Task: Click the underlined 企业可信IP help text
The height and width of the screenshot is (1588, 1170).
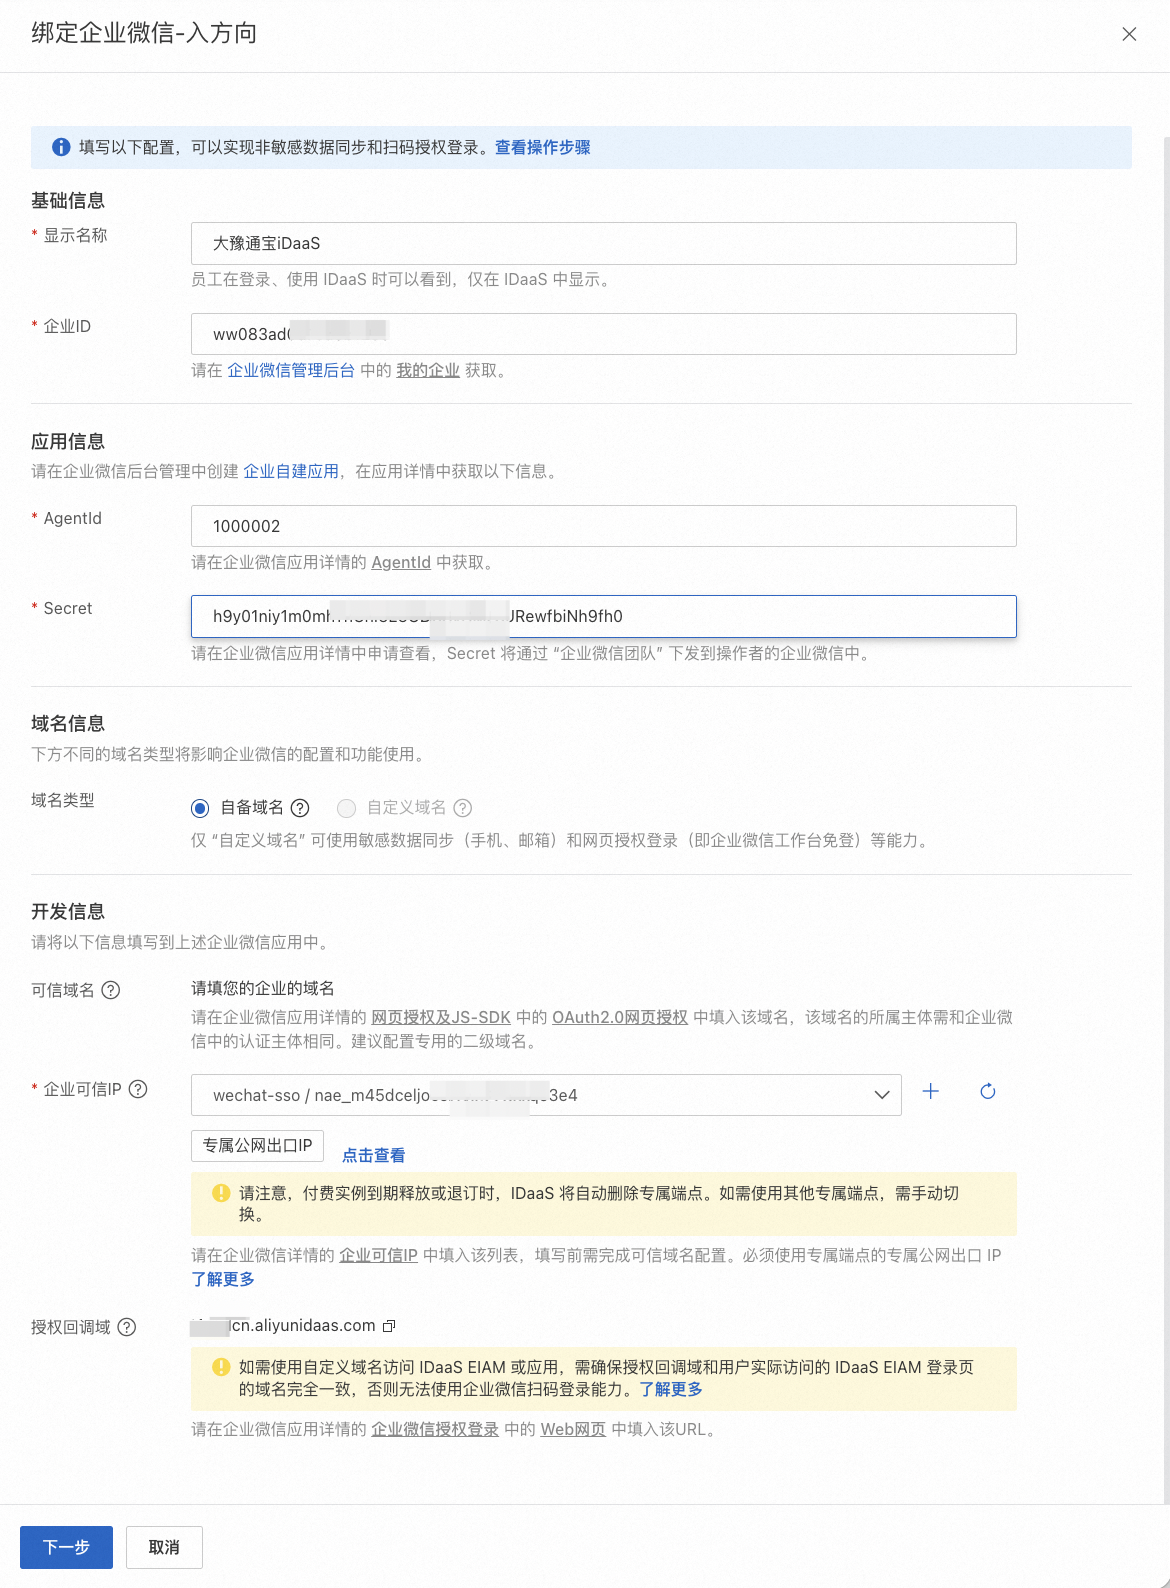Action: [x=378, y=1255]
